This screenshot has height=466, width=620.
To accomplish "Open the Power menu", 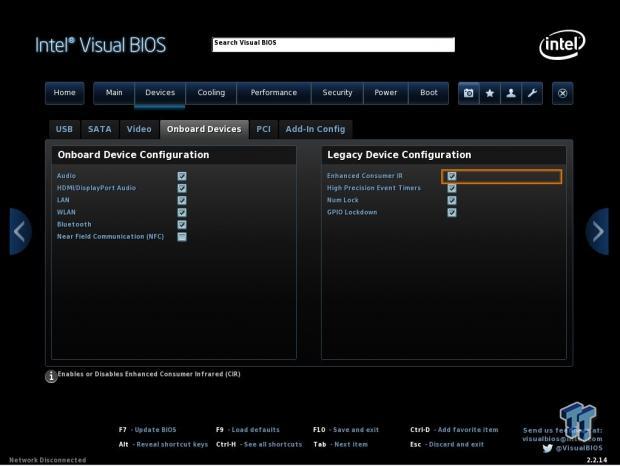I will click(x=386, y=93).
